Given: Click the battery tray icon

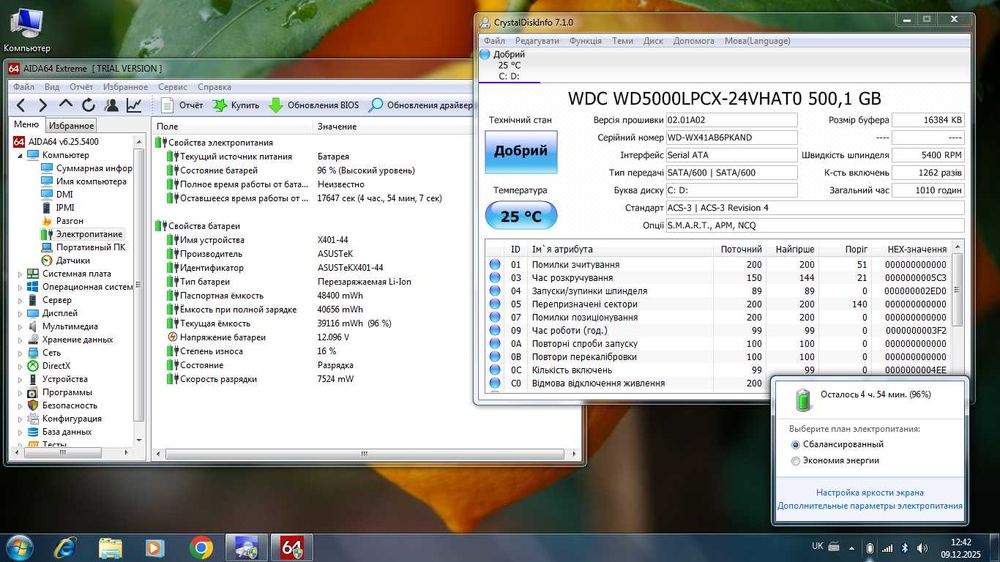Looking at the screenshot, I should (870, 548).
